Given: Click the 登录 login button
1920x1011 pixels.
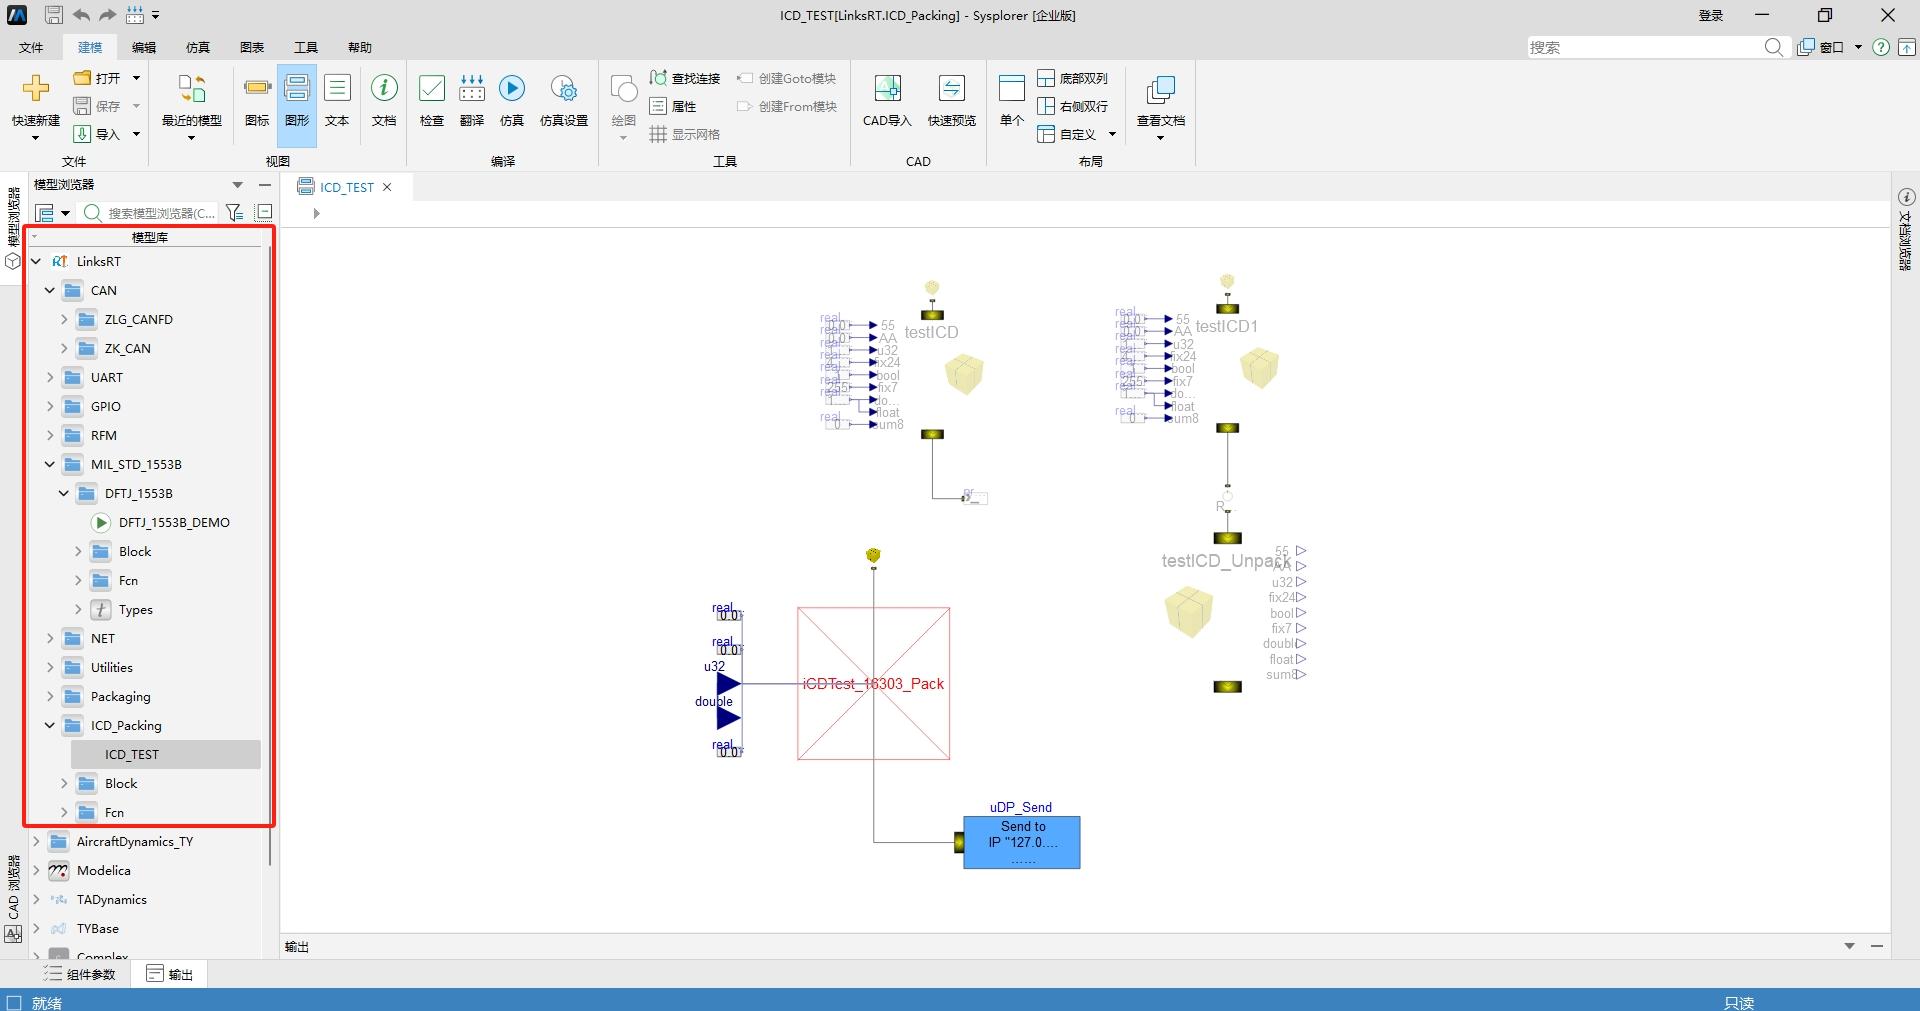Looking at the screenshot, I should pos(1711,15).
